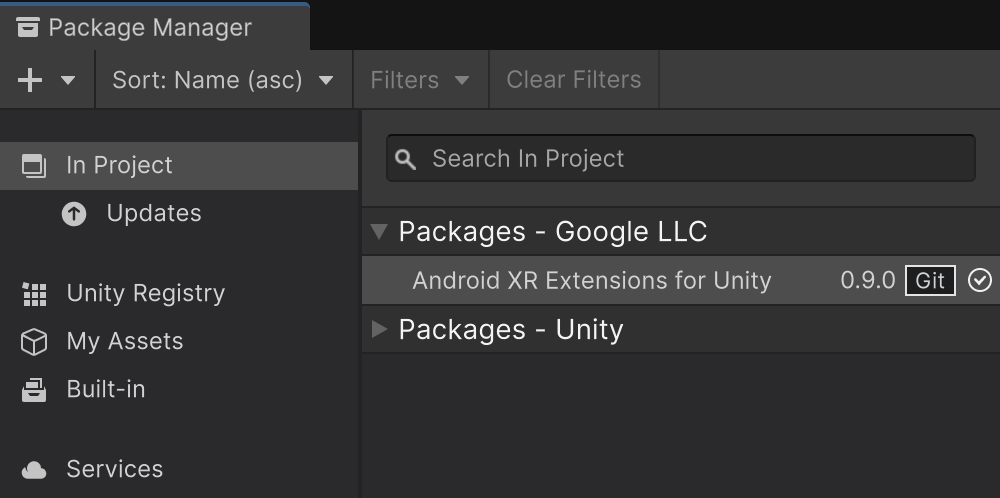The height and width of the screenshot is (498, 1000).
Task: Collapse the Packages - Google LLC group
Action: point(378,232)
